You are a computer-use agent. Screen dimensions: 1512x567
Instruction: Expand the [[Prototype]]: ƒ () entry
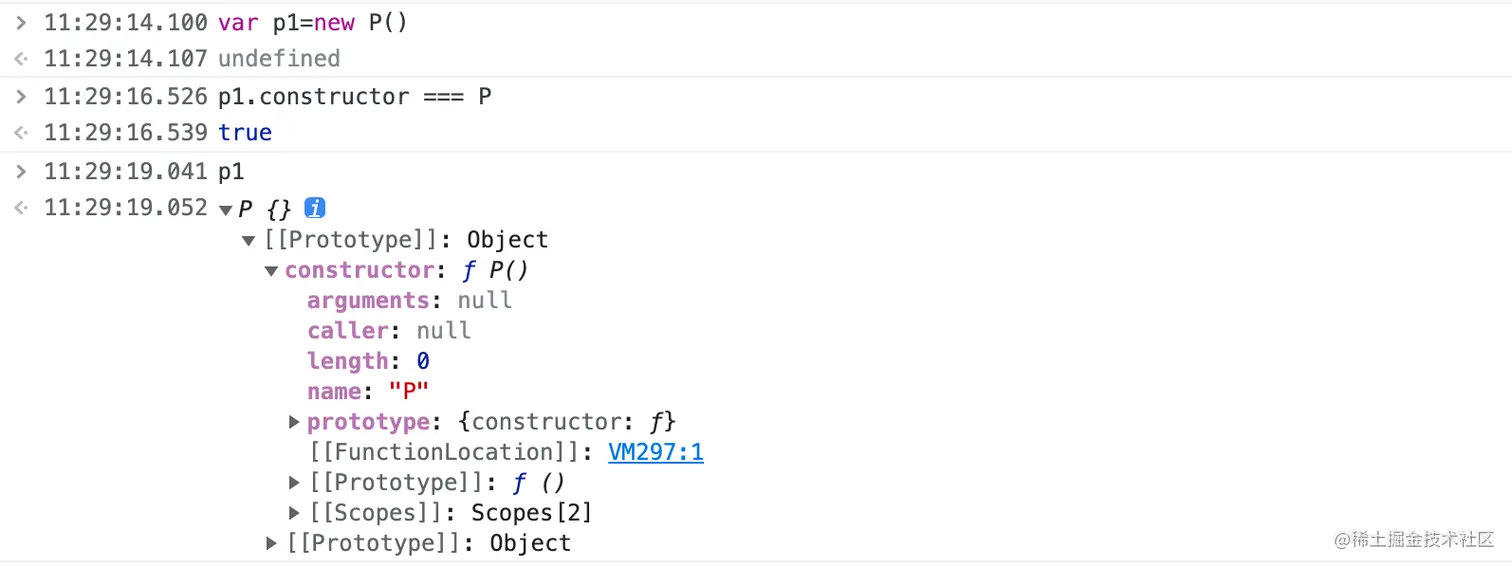click(x=294, y=483)
